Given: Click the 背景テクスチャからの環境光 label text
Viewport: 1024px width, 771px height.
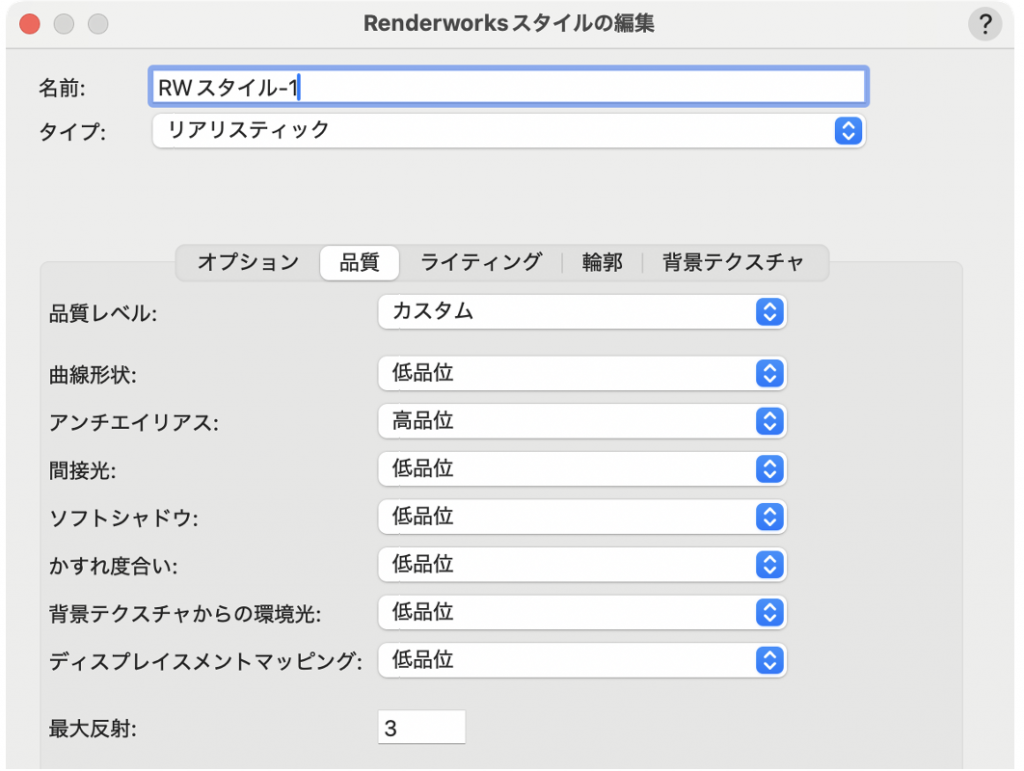Looking at the screenshot, I should coord(185,614).
